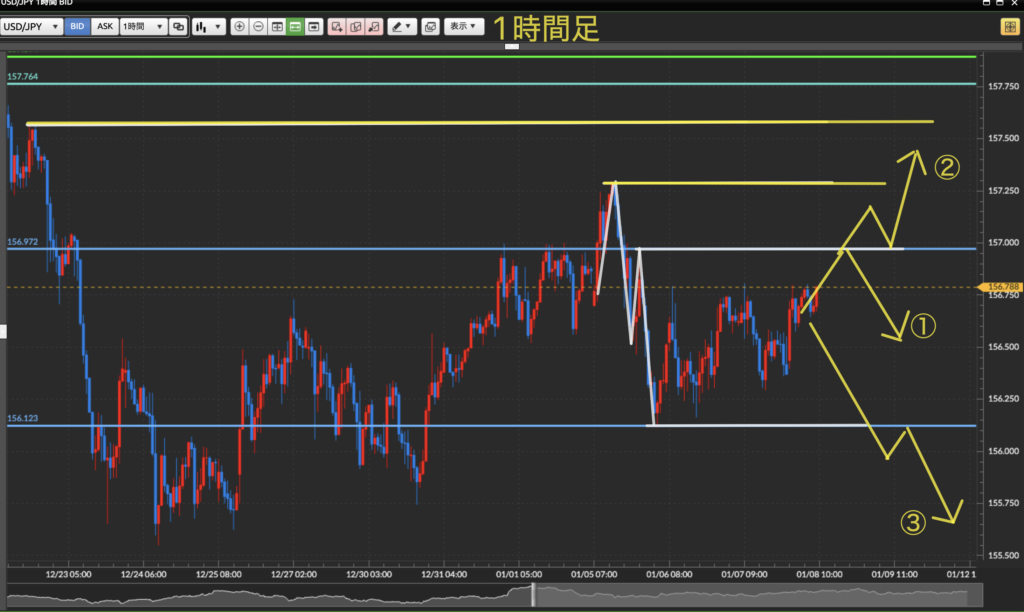Click the third pink toolbar icon

click(373, 27)
